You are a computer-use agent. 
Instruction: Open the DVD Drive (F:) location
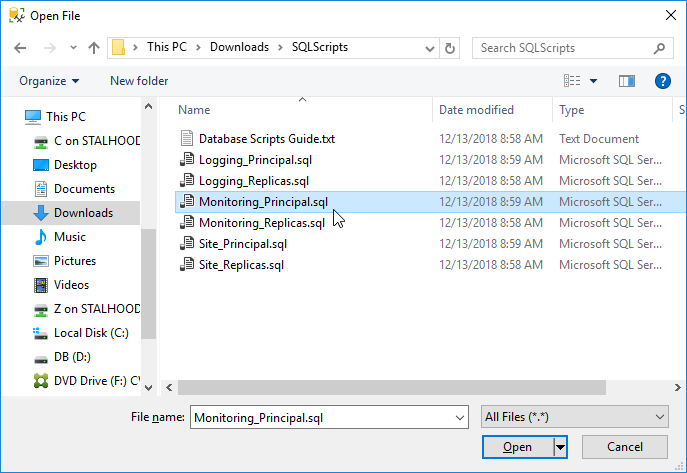coord(87,381)
